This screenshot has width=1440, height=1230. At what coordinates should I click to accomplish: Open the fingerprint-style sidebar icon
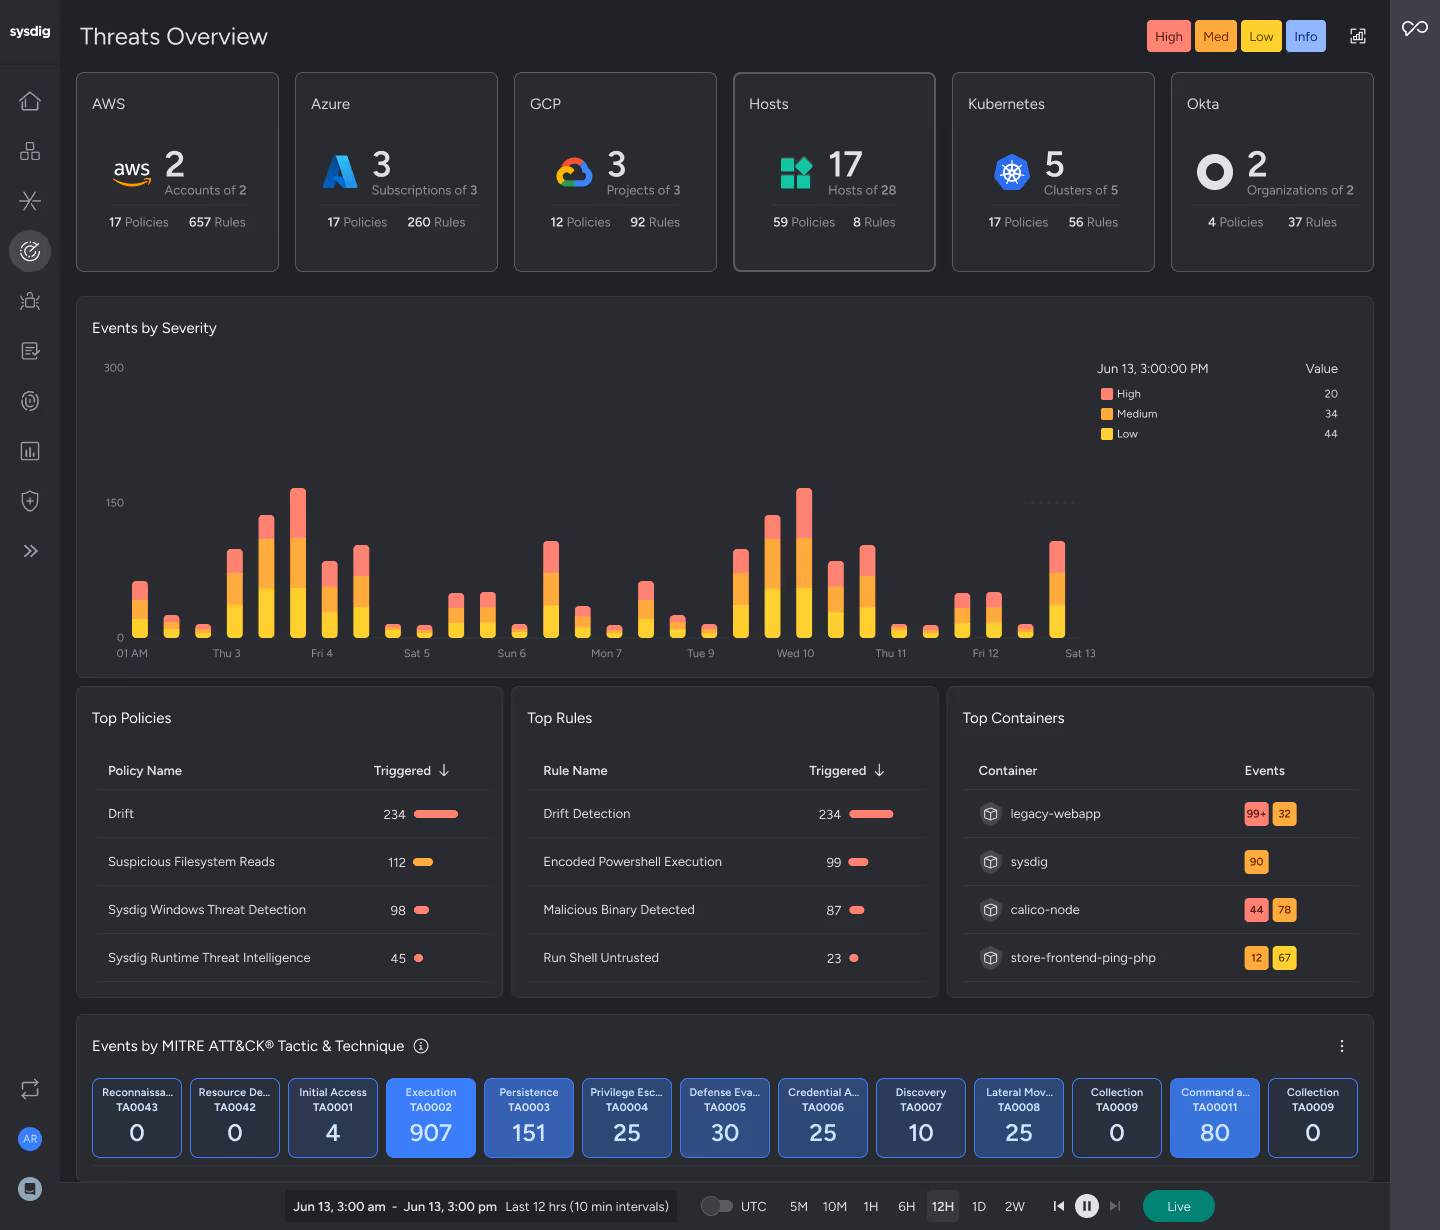click(30, 401)
